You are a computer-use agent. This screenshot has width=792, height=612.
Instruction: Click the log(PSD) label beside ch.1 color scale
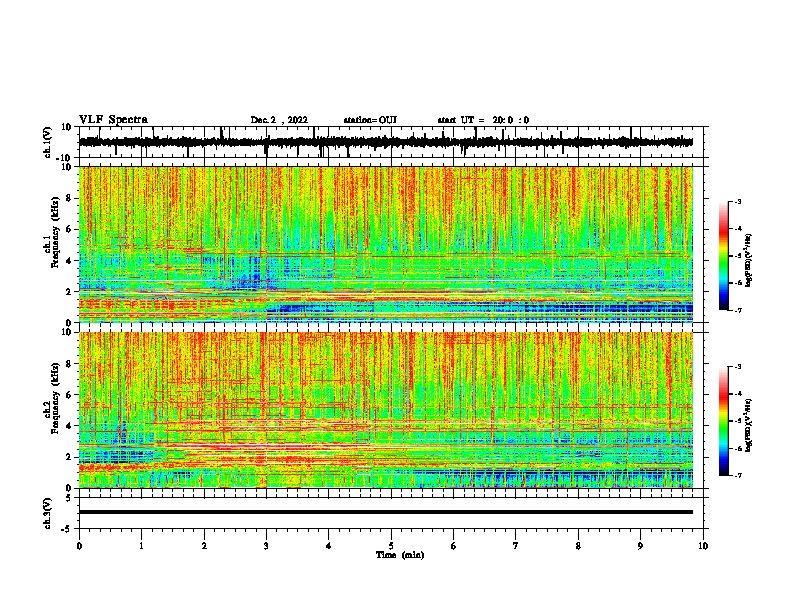750,261
